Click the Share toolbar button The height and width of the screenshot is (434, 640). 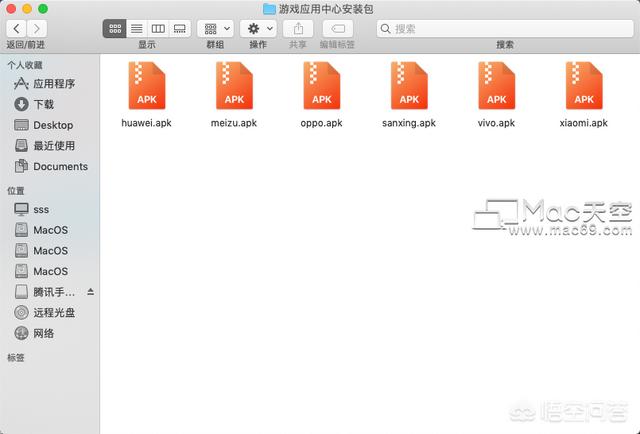point(298,29)
